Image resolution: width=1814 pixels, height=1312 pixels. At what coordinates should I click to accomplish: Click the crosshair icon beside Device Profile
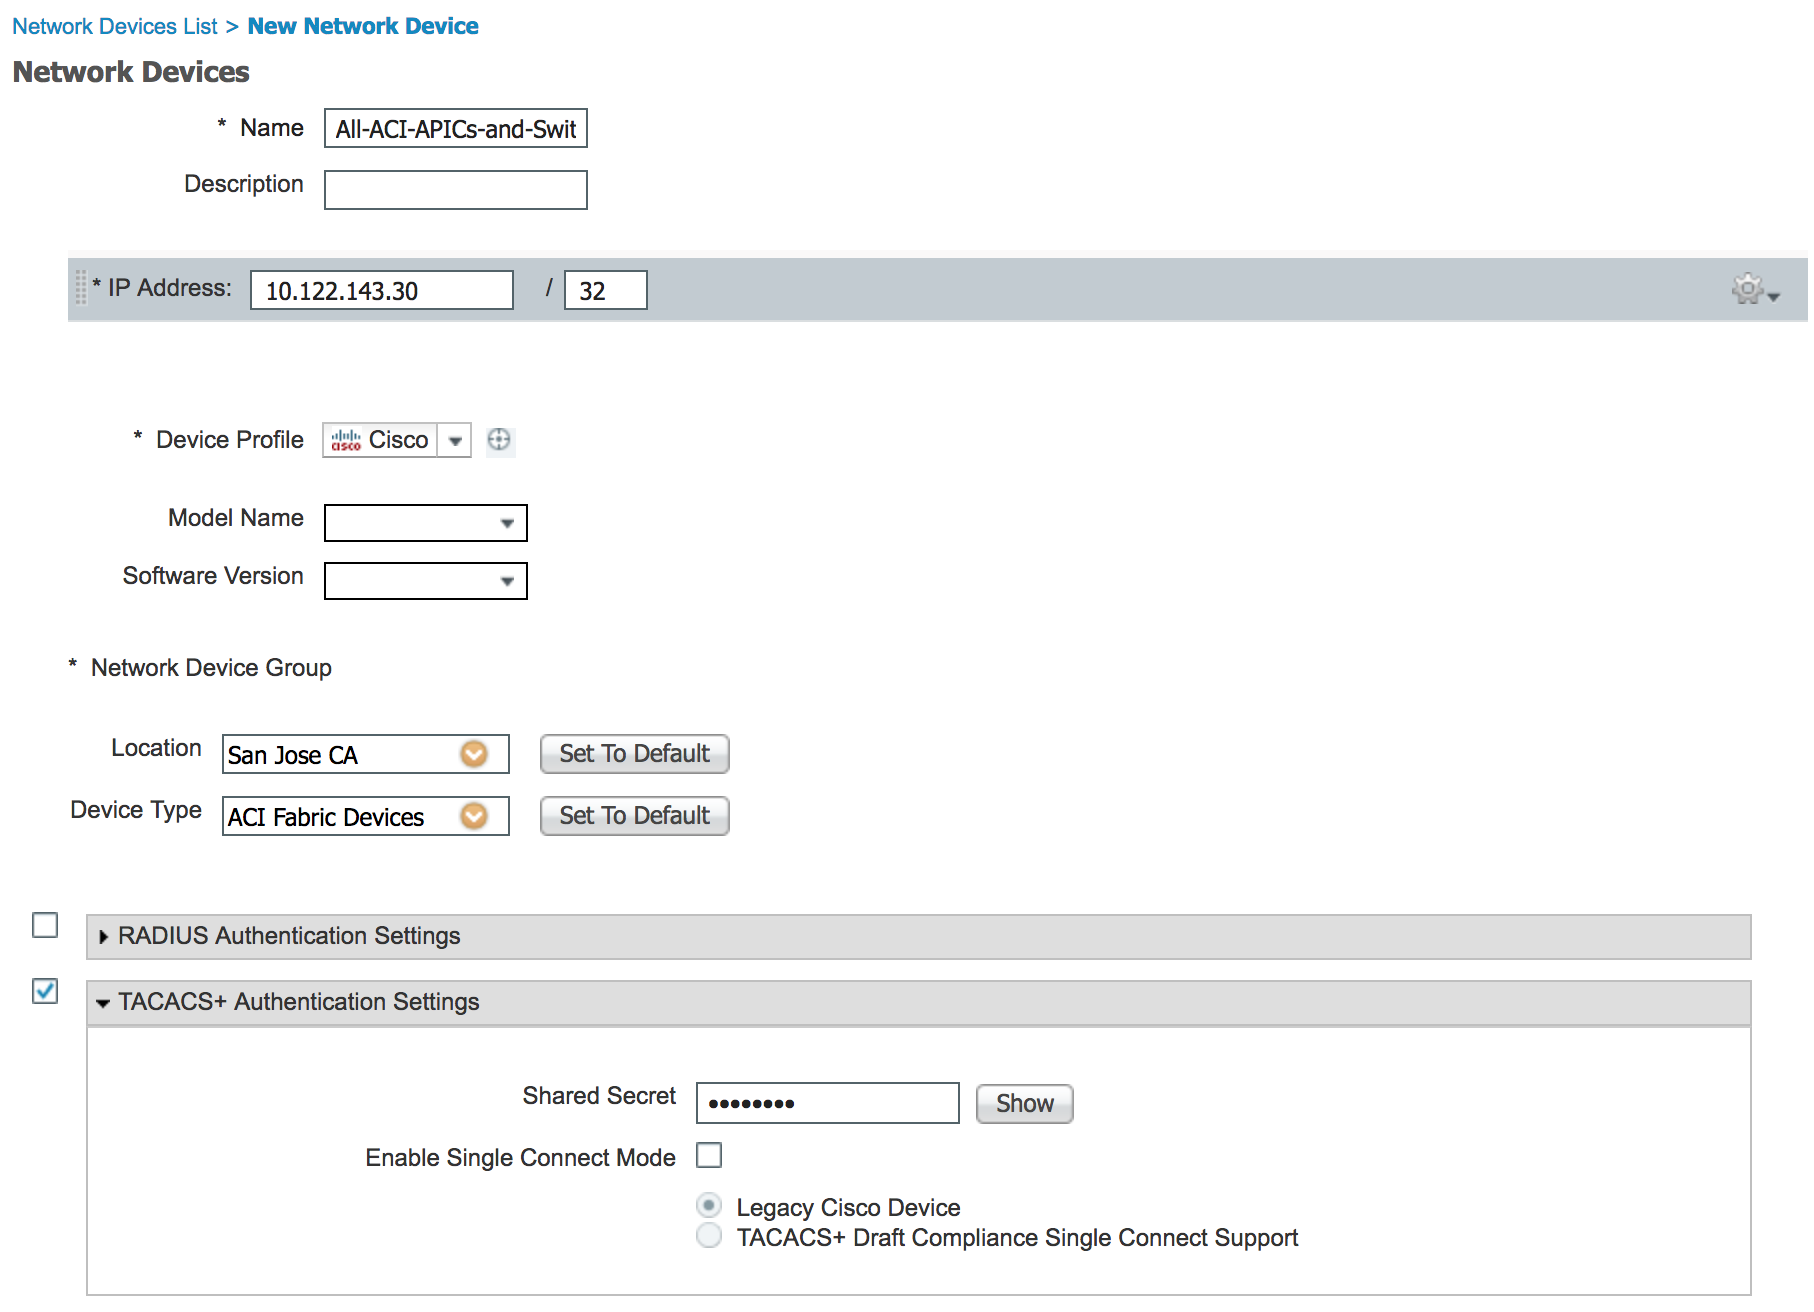[499, 440]
